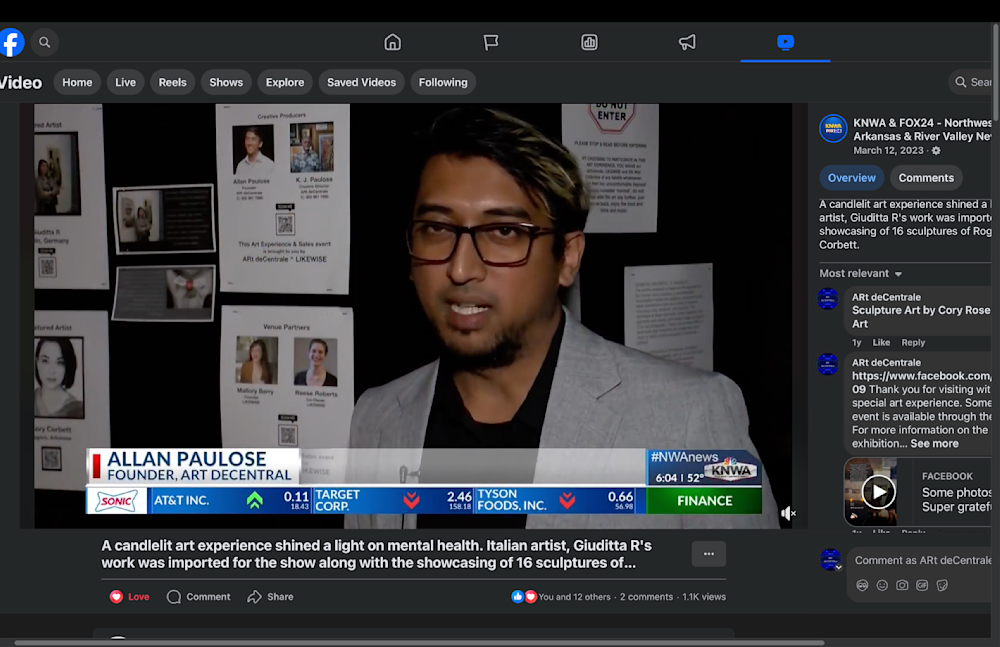Open the insights chart icon in top bar
The height and width of the screenshot is (647, 1000).
tap(589, 42)
